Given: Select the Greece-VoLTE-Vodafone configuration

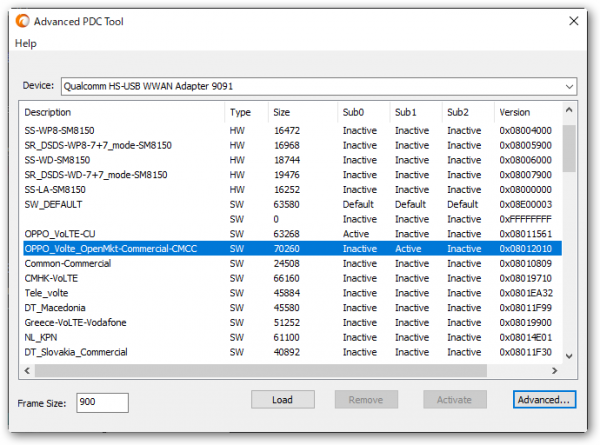Looking at the screenshot, I should tap(292, 323).
